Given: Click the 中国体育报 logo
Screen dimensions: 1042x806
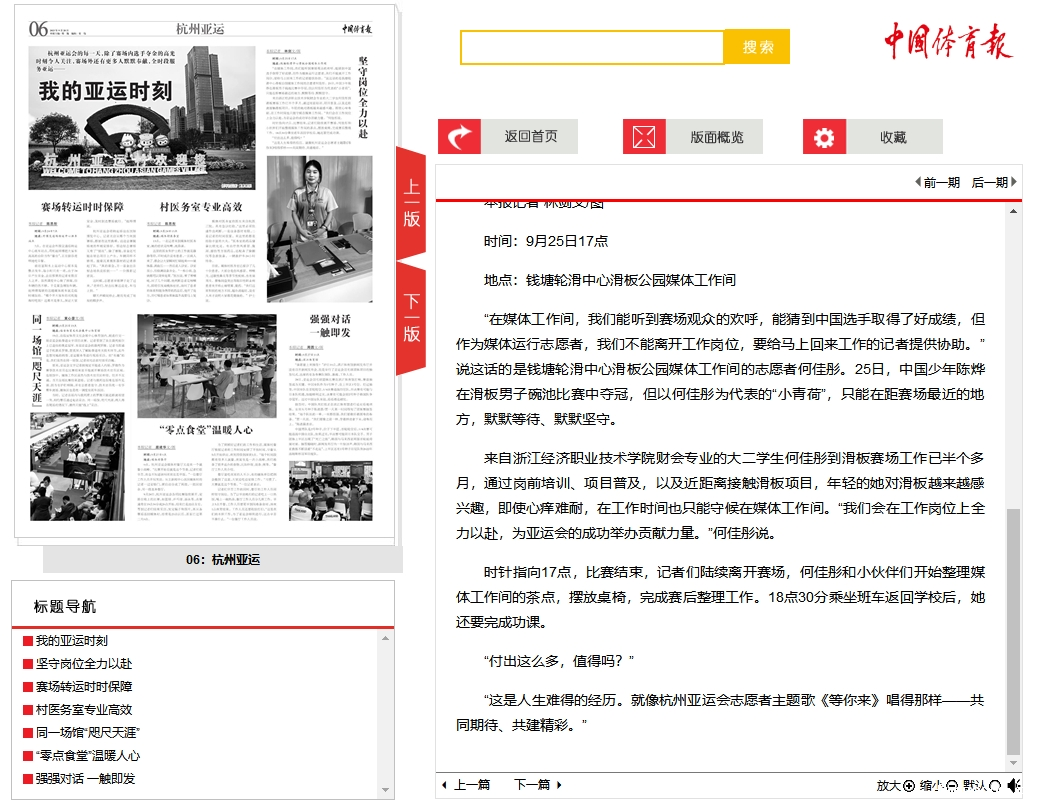Looking at the screenshot, I should (x=947, y=40).
